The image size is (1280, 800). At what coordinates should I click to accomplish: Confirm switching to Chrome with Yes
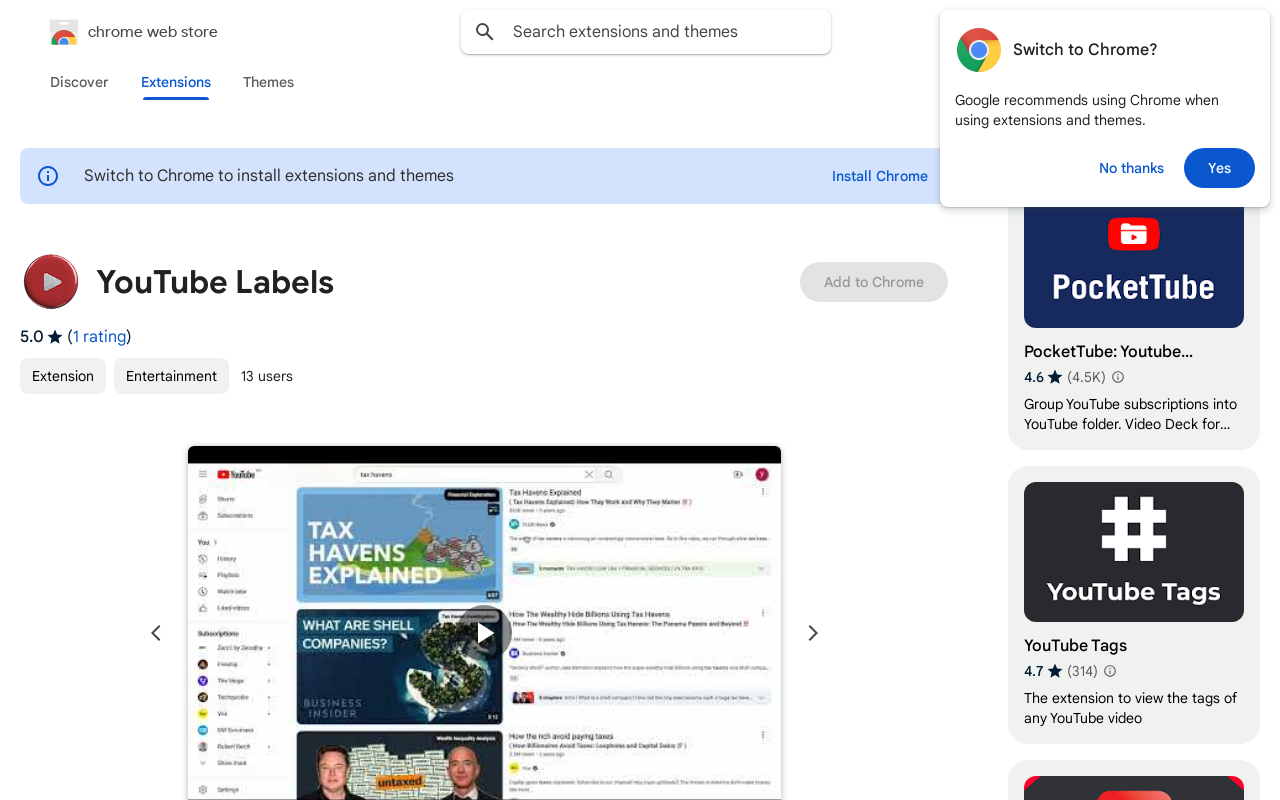click(x=1219, y=168)
